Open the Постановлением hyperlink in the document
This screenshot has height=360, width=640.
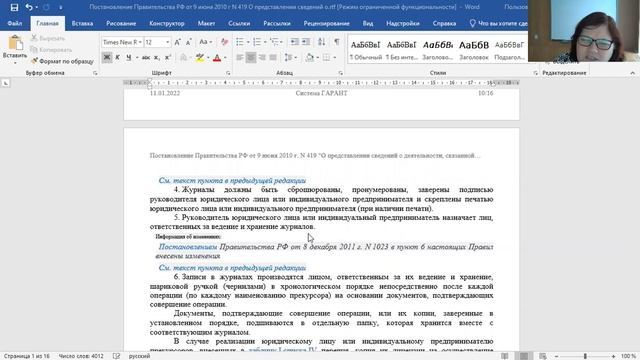coord(188,247)
